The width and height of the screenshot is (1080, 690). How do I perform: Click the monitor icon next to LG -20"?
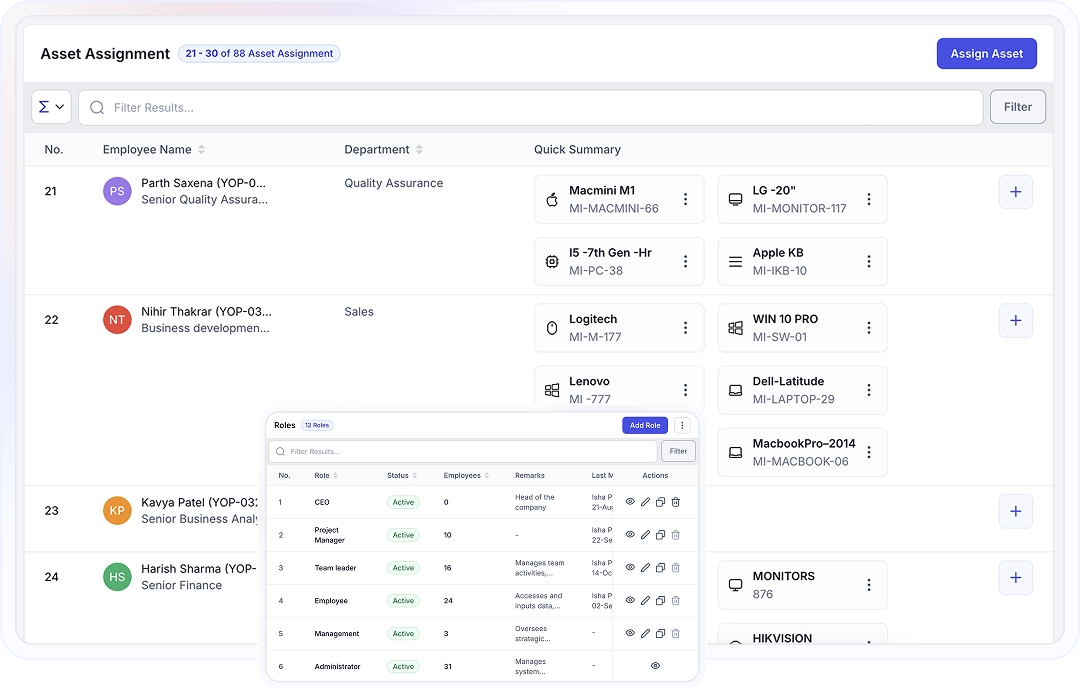coord(735,199)
